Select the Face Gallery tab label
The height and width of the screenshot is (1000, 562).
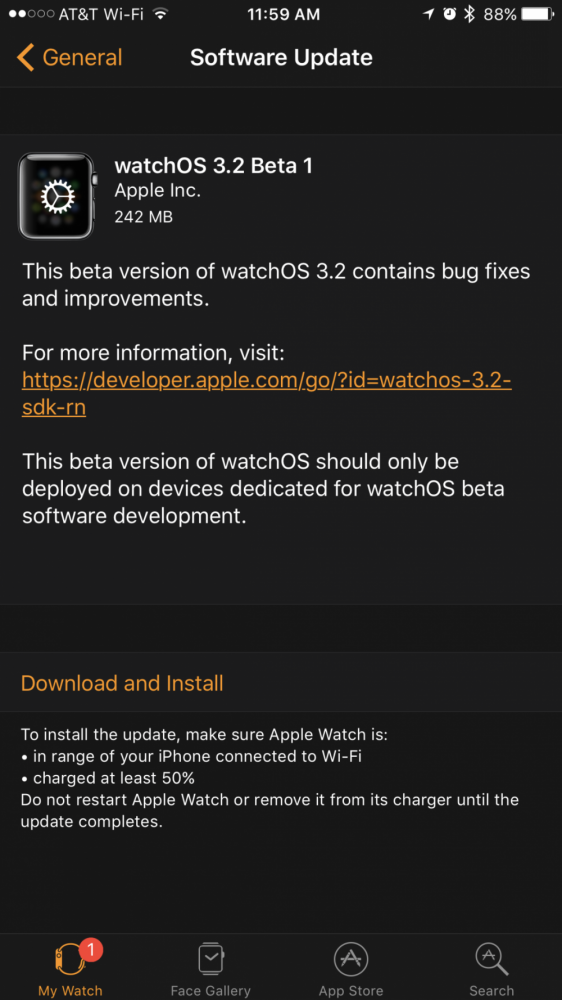click(211, 990)
